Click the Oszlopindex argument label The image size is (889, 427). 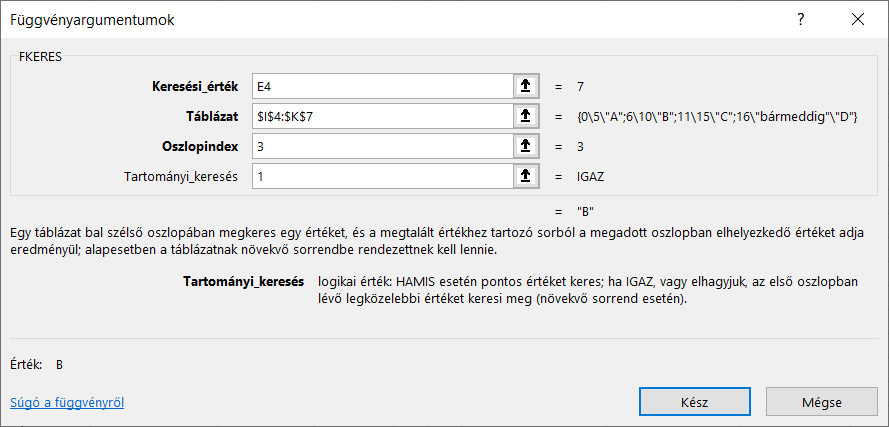pos(201,146)
